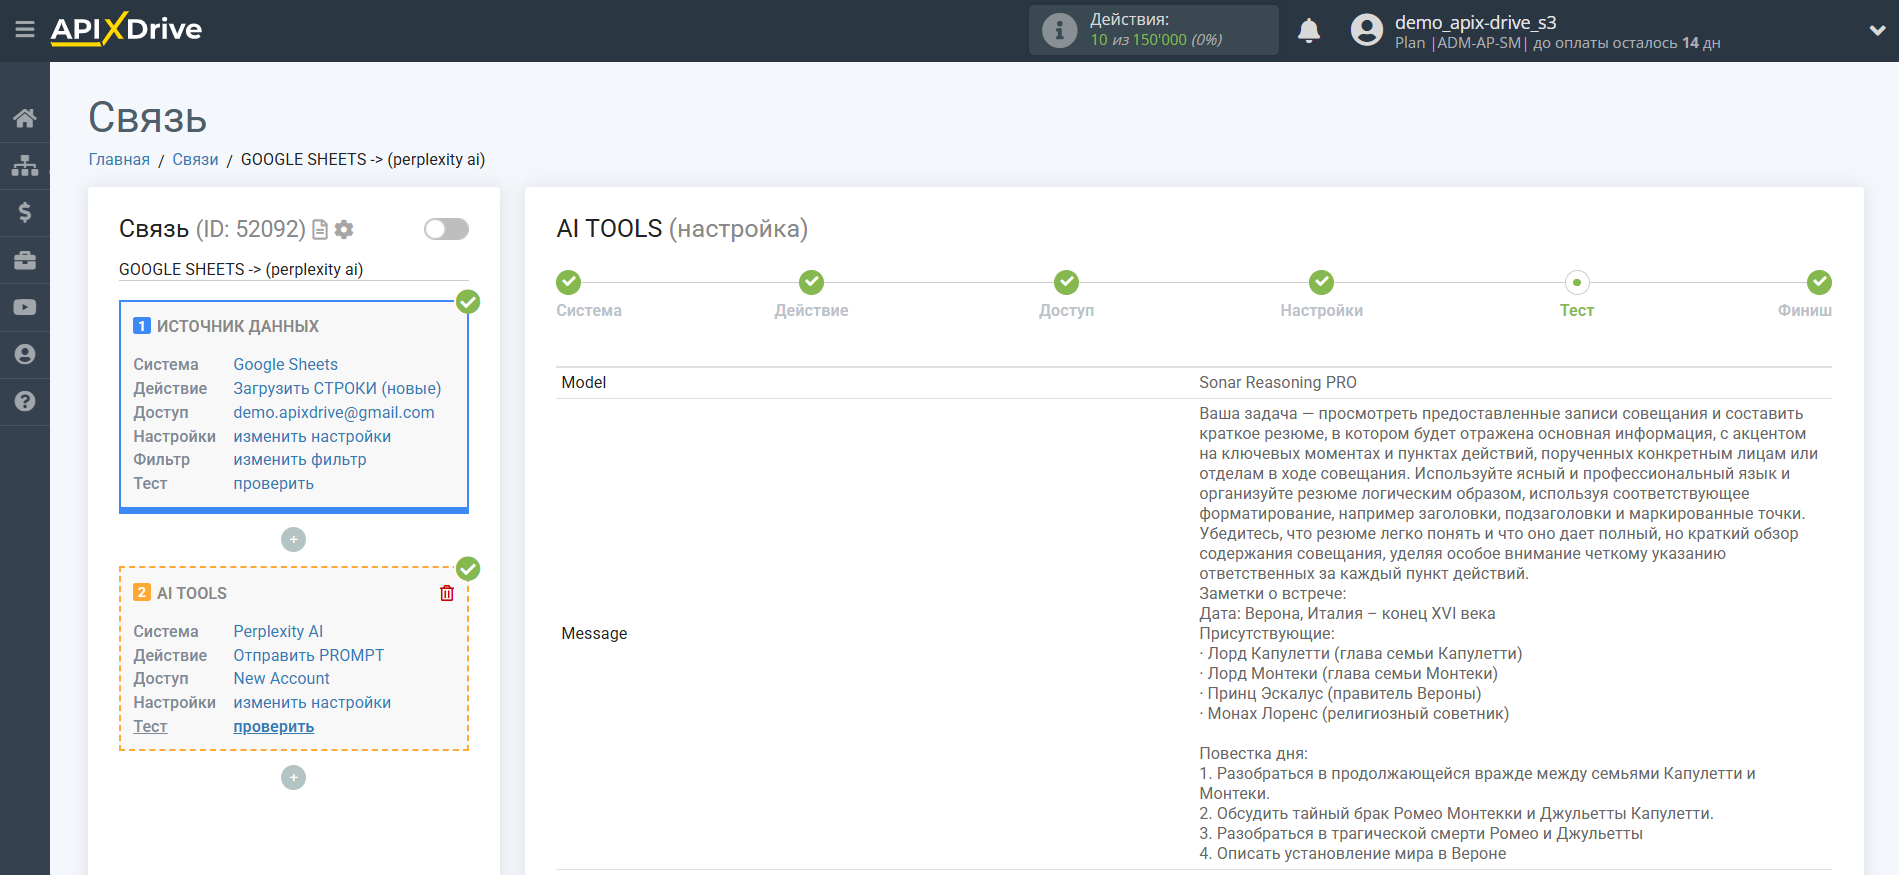Toggle the connection on/off switch

pos(446,229)
